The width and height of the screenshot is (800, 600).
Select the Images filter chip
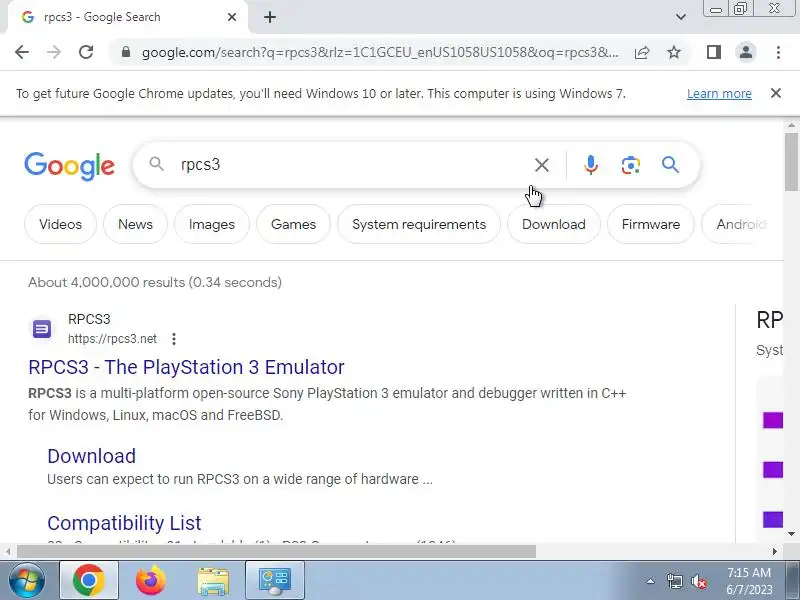coord(212,224)
